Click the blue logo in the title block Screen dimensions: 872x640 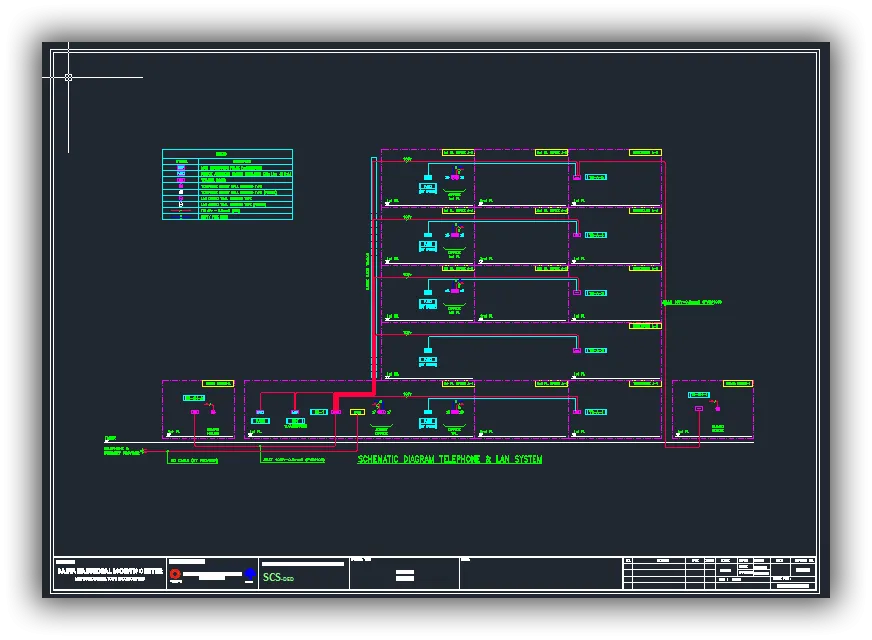point(250,574)
